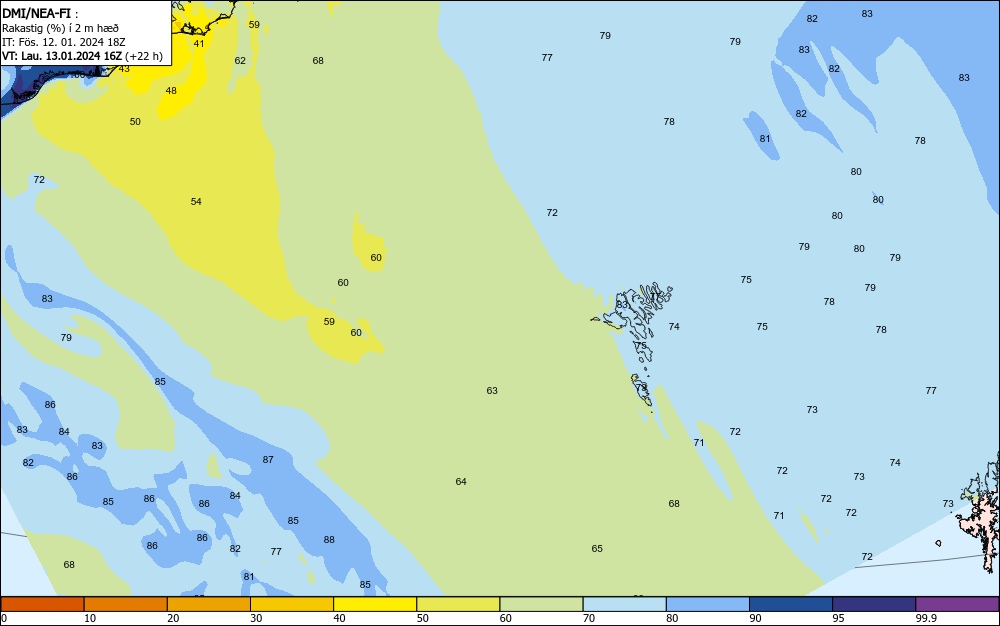Screen dimensions: 1000x626
Task: Select the humidity value '64' on the map
Action: pos(461,482)
